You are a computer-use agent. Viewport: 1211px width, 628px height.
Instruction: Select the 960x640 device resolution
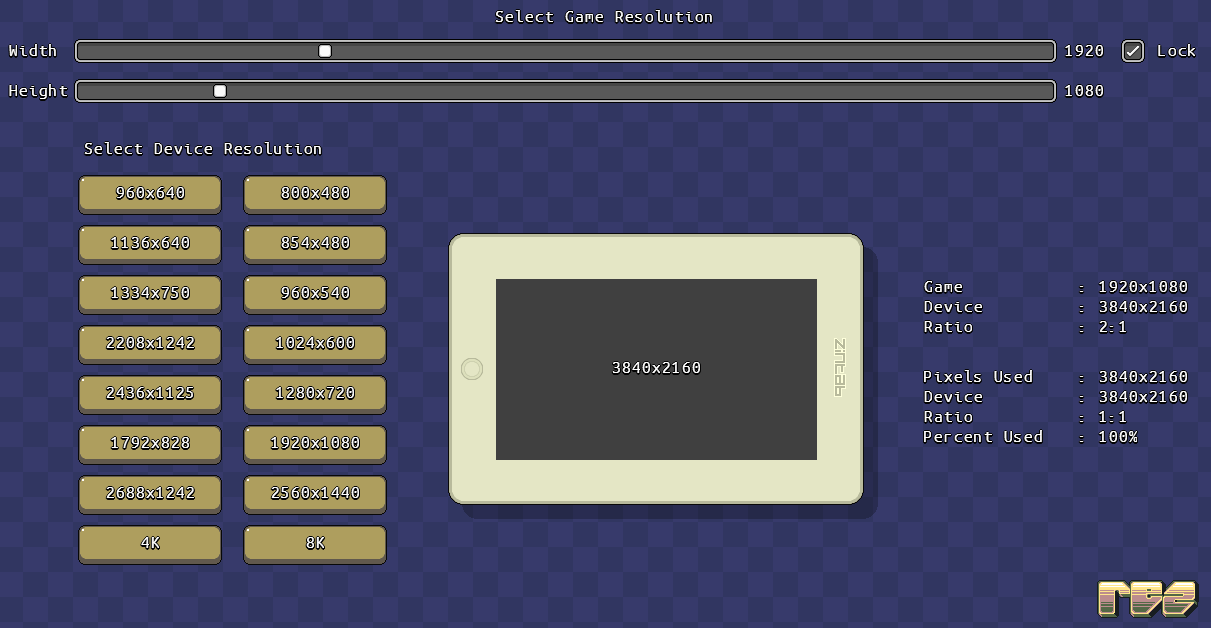point(150,194)
